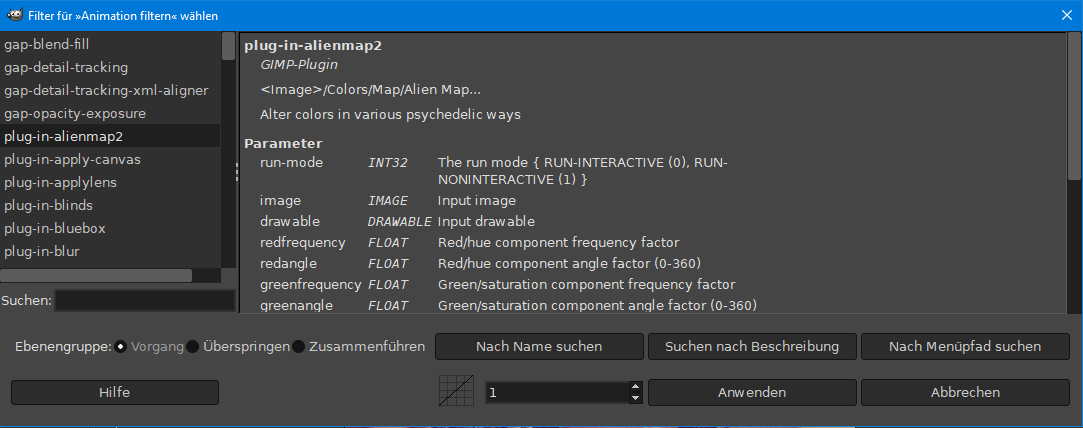Click the pane divider handle between list and description
Image resolution: width=1083 pixels, height=428 pixels.
pyautogui.click(x=237, y=171)
